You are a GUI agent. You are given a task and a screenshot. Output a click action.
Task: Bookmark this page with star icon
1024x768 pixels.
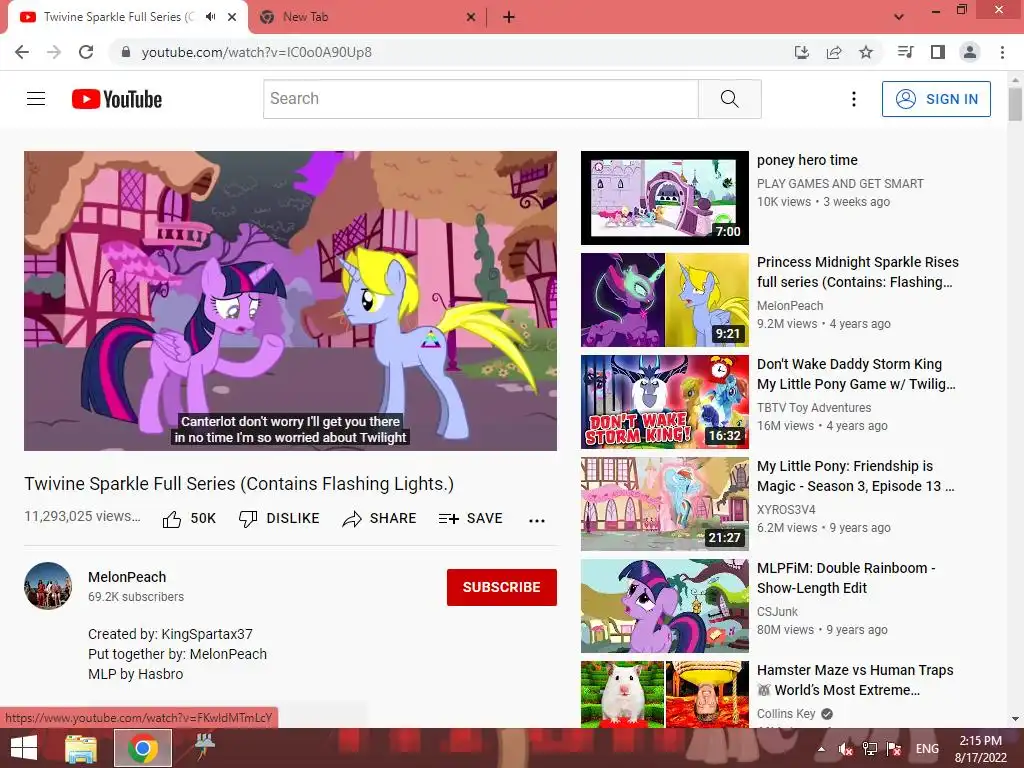click(x=866, y=52)
